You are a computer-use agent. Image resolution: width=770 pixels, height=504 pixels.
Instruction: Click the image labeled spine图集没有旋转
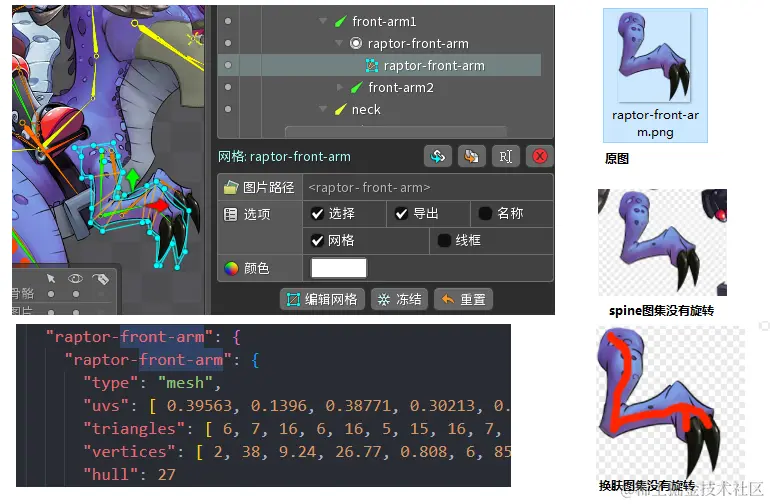[x=662, y=242]
